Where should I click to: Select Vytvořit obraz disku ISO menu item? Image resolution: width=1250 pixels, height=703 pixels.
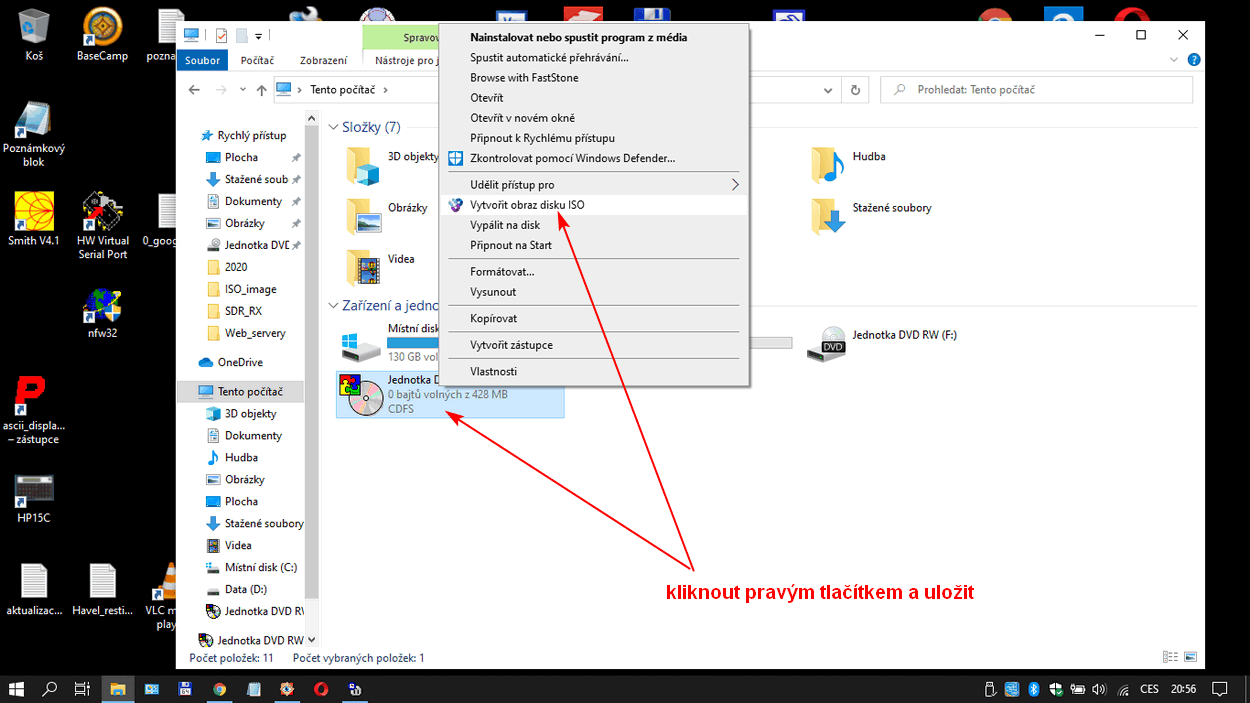point(527,205)
